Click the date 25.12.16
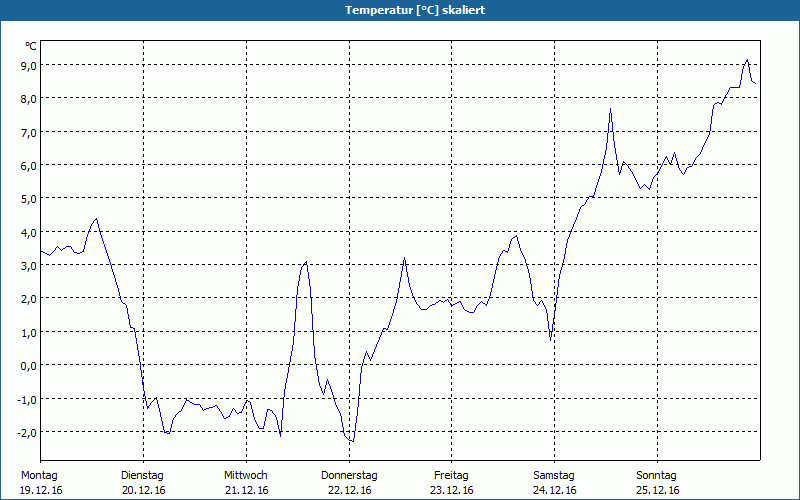The height and width of the screenshot is (500, 800). [657, 490]
